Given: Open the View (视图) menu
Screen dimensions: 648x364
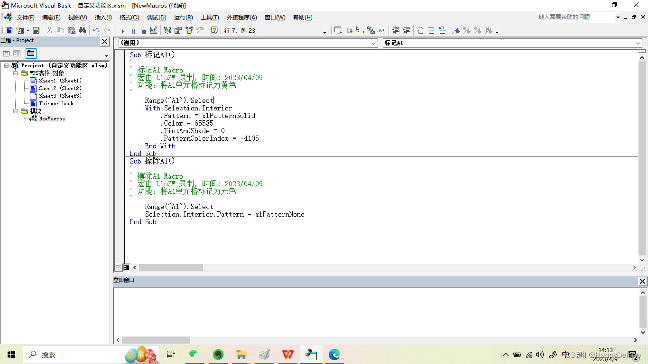Looking at the screenshot, I should [x=77, y=17].
